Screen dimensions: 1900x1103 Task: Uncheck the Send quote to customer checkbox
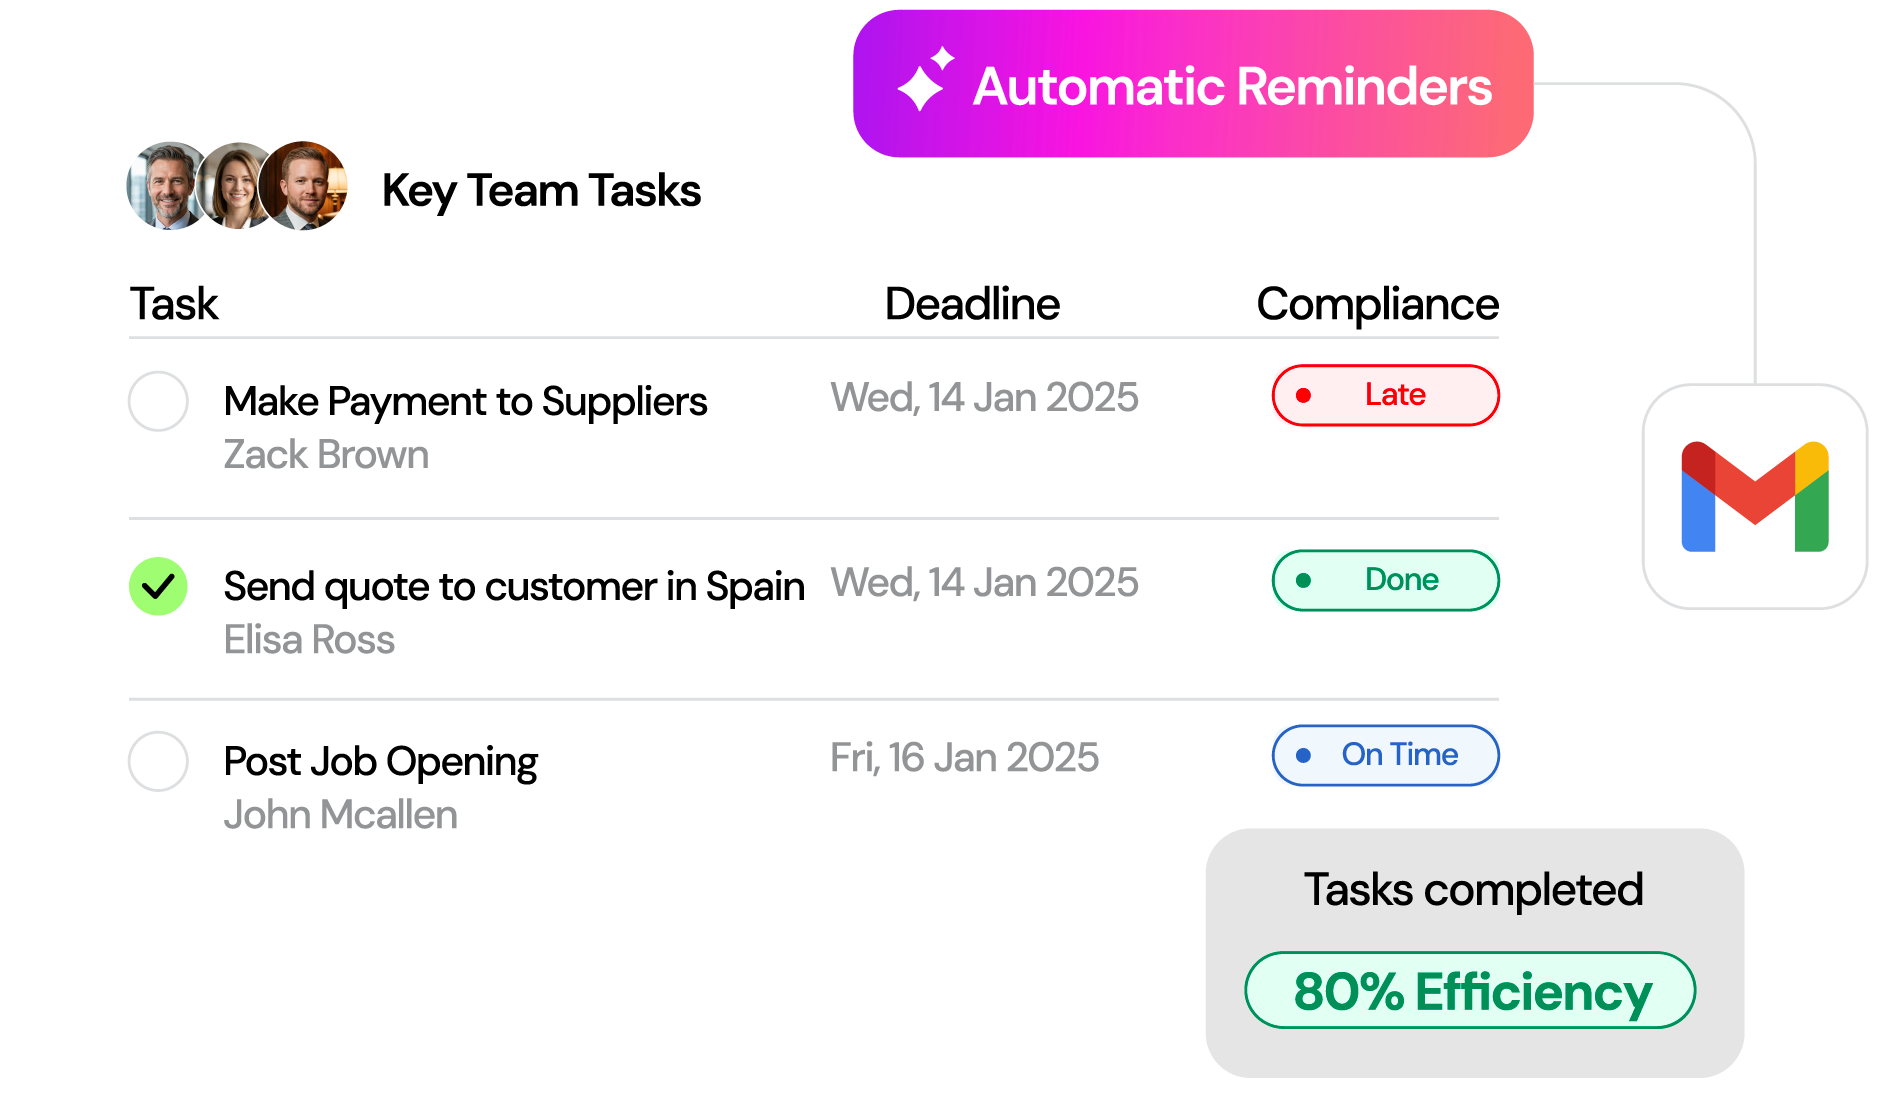coord(158,586)
